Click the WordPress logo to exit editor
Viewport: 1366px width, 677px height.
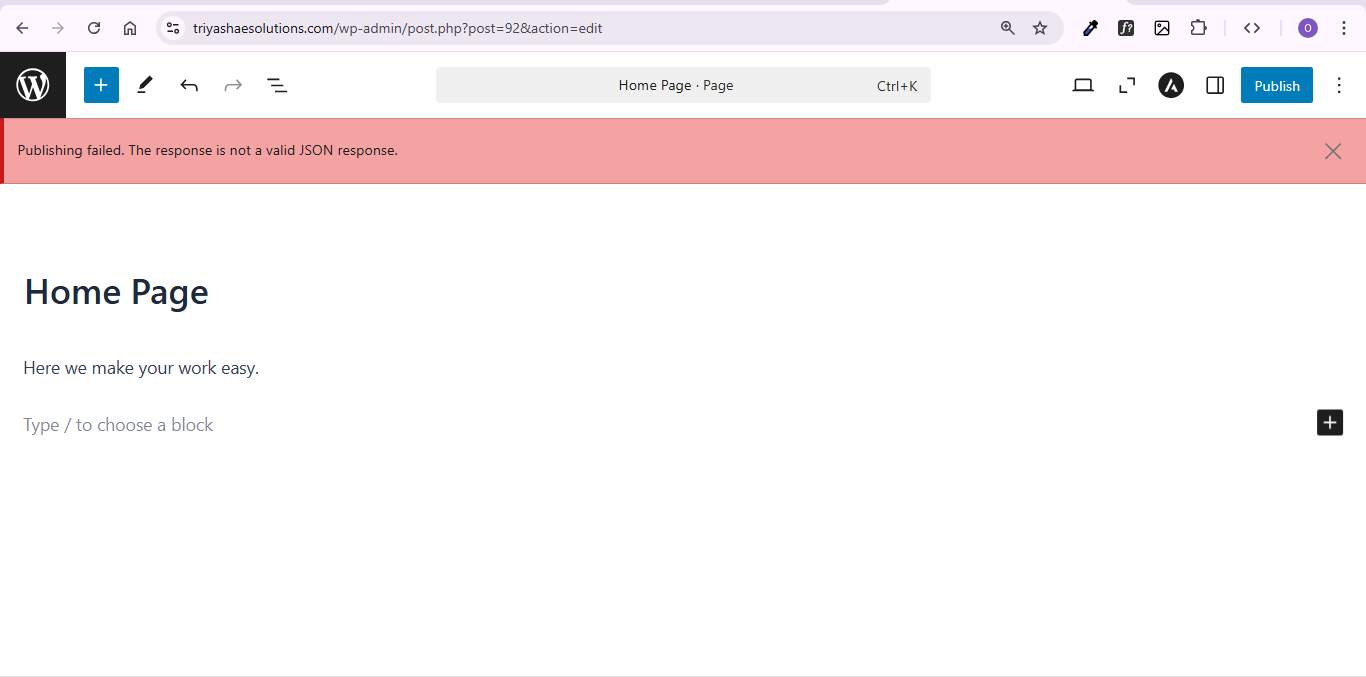[x=32, y=85]
